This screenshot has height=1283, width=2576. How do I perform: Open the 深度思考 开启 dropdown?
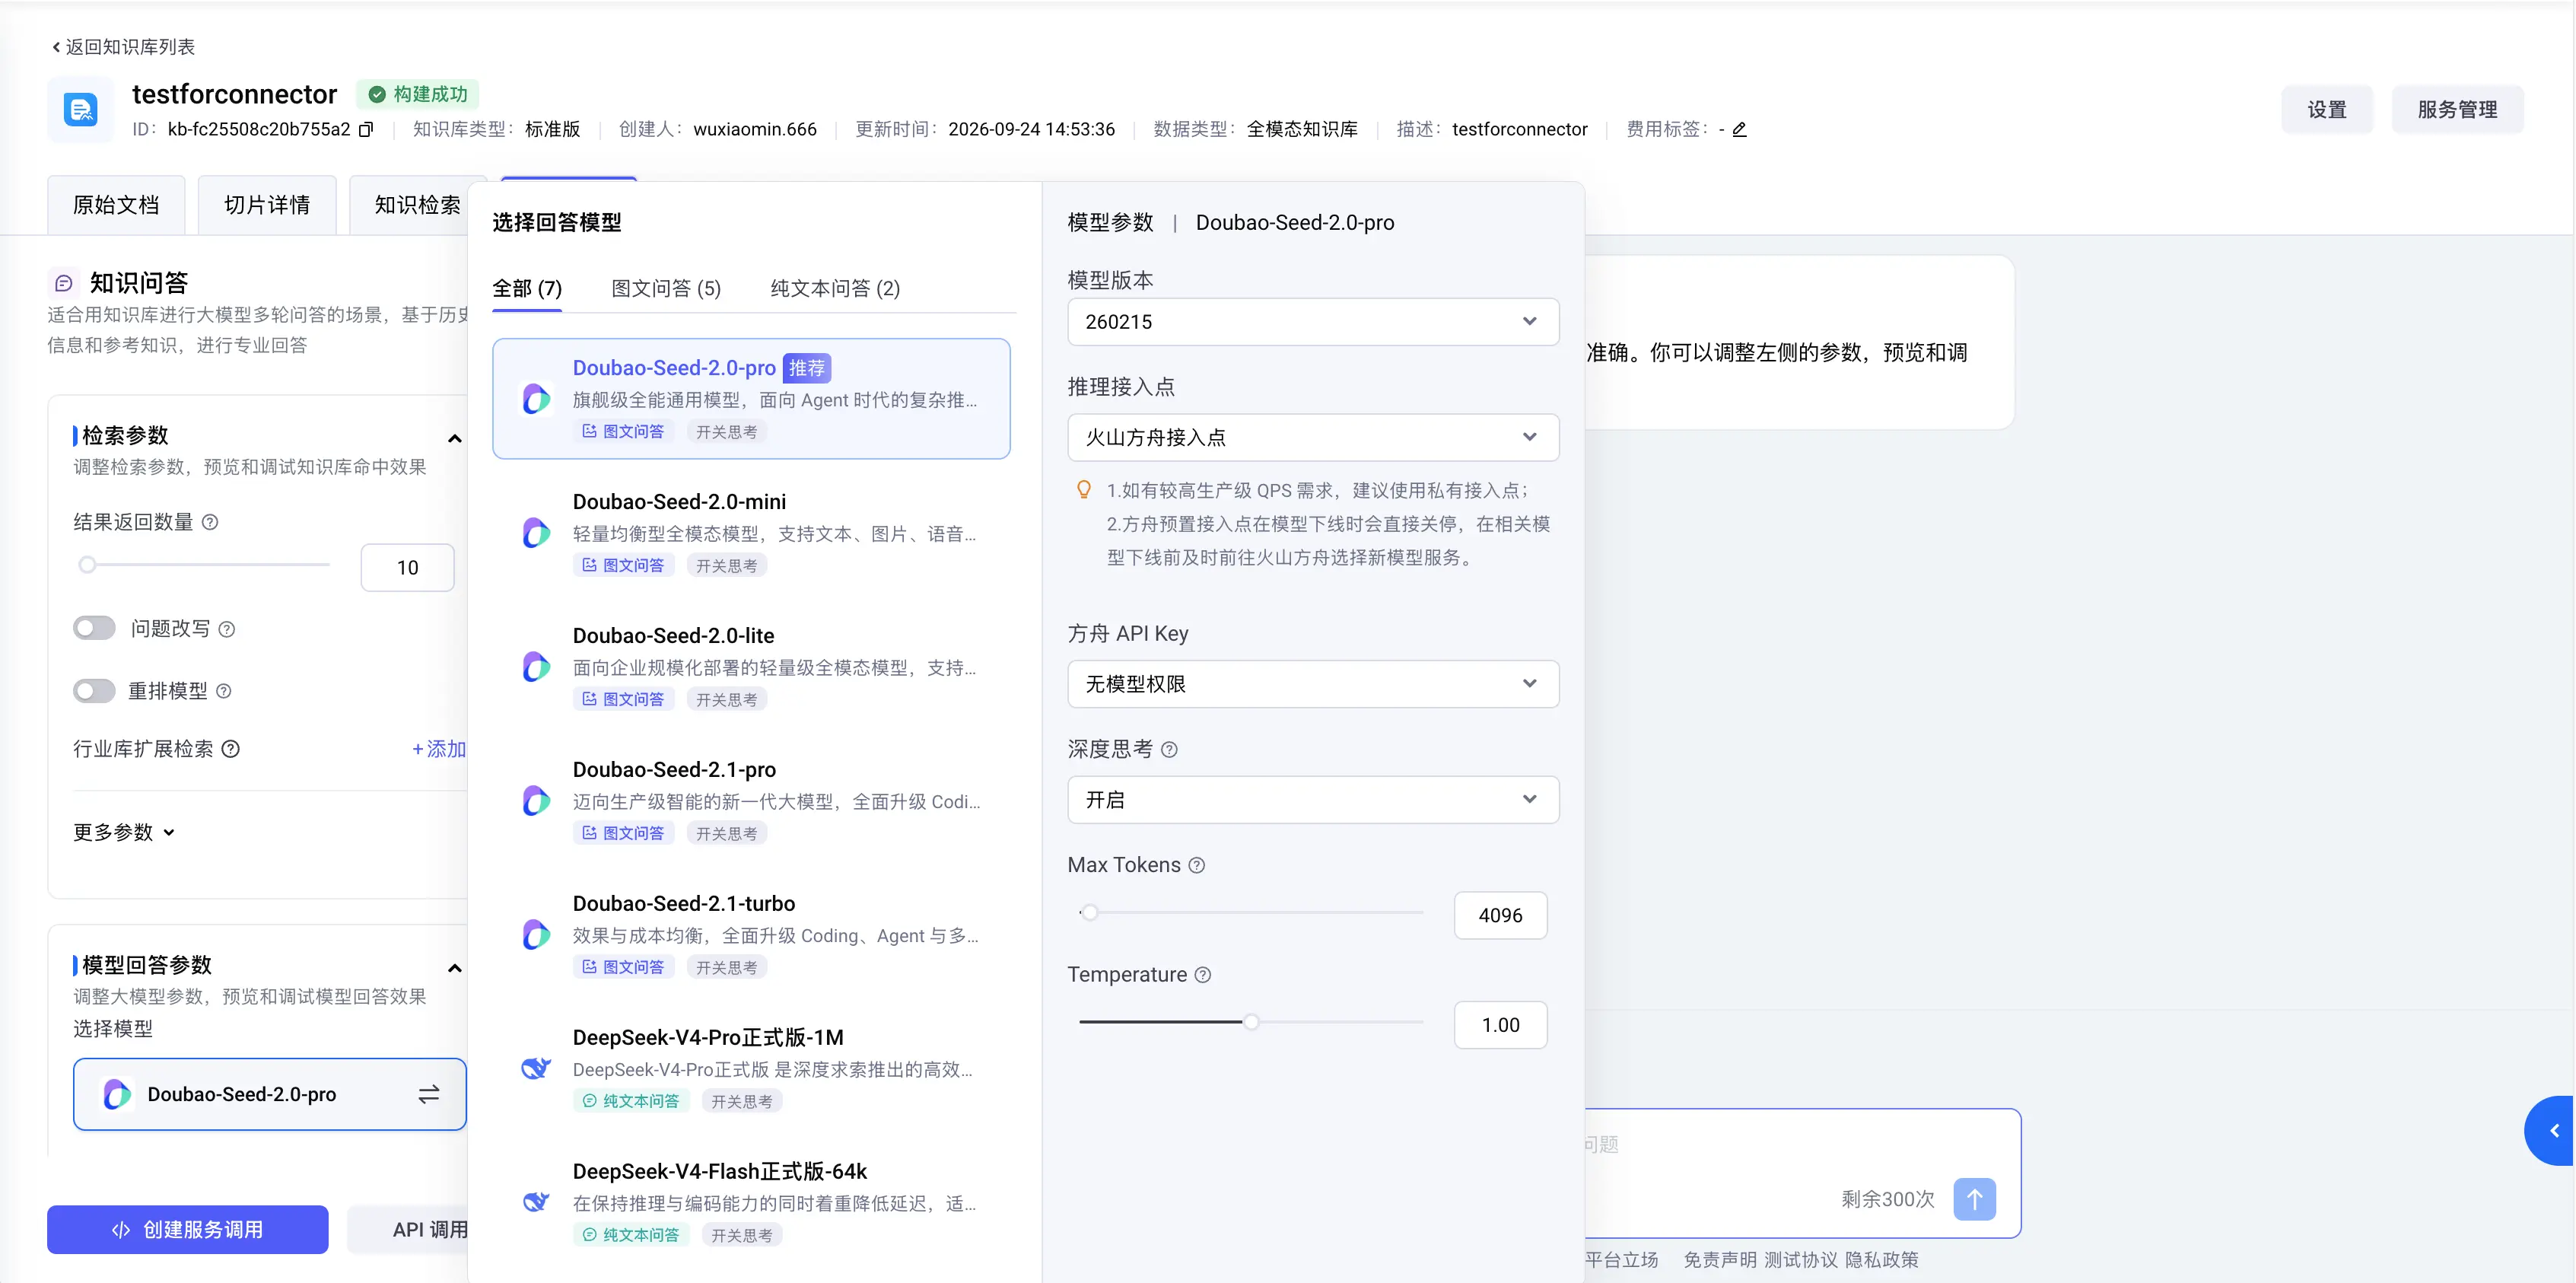pyautogui.click(x=1313, y=800)
